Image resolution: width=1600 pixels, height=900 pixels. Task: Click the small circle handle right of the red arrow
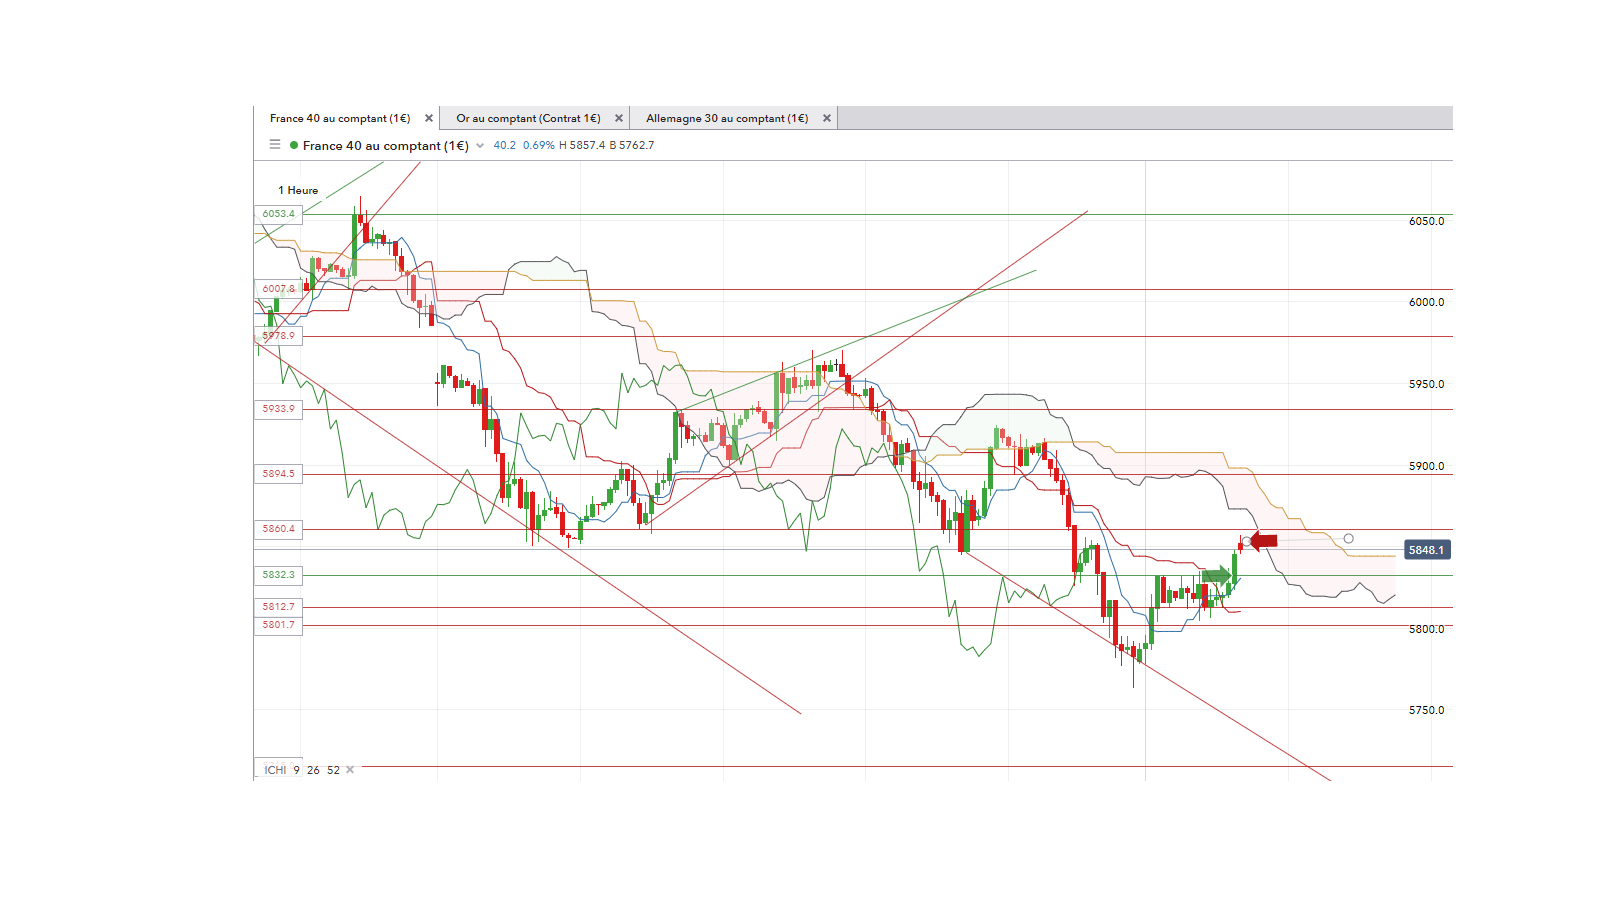tap(1349, 539)
